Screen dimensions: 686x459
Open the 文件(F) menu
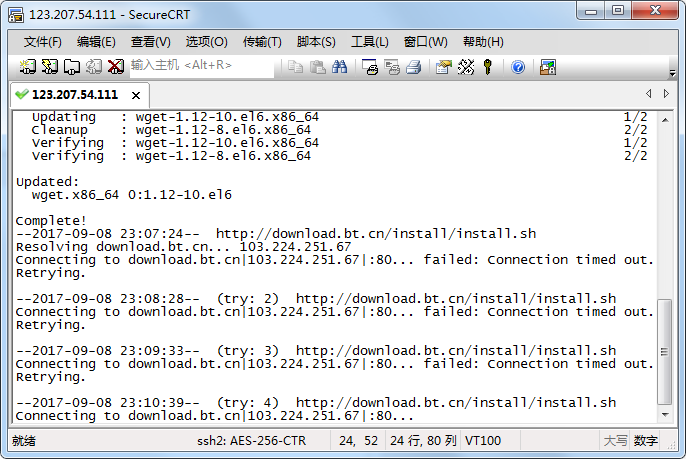[x=42, y=42]
